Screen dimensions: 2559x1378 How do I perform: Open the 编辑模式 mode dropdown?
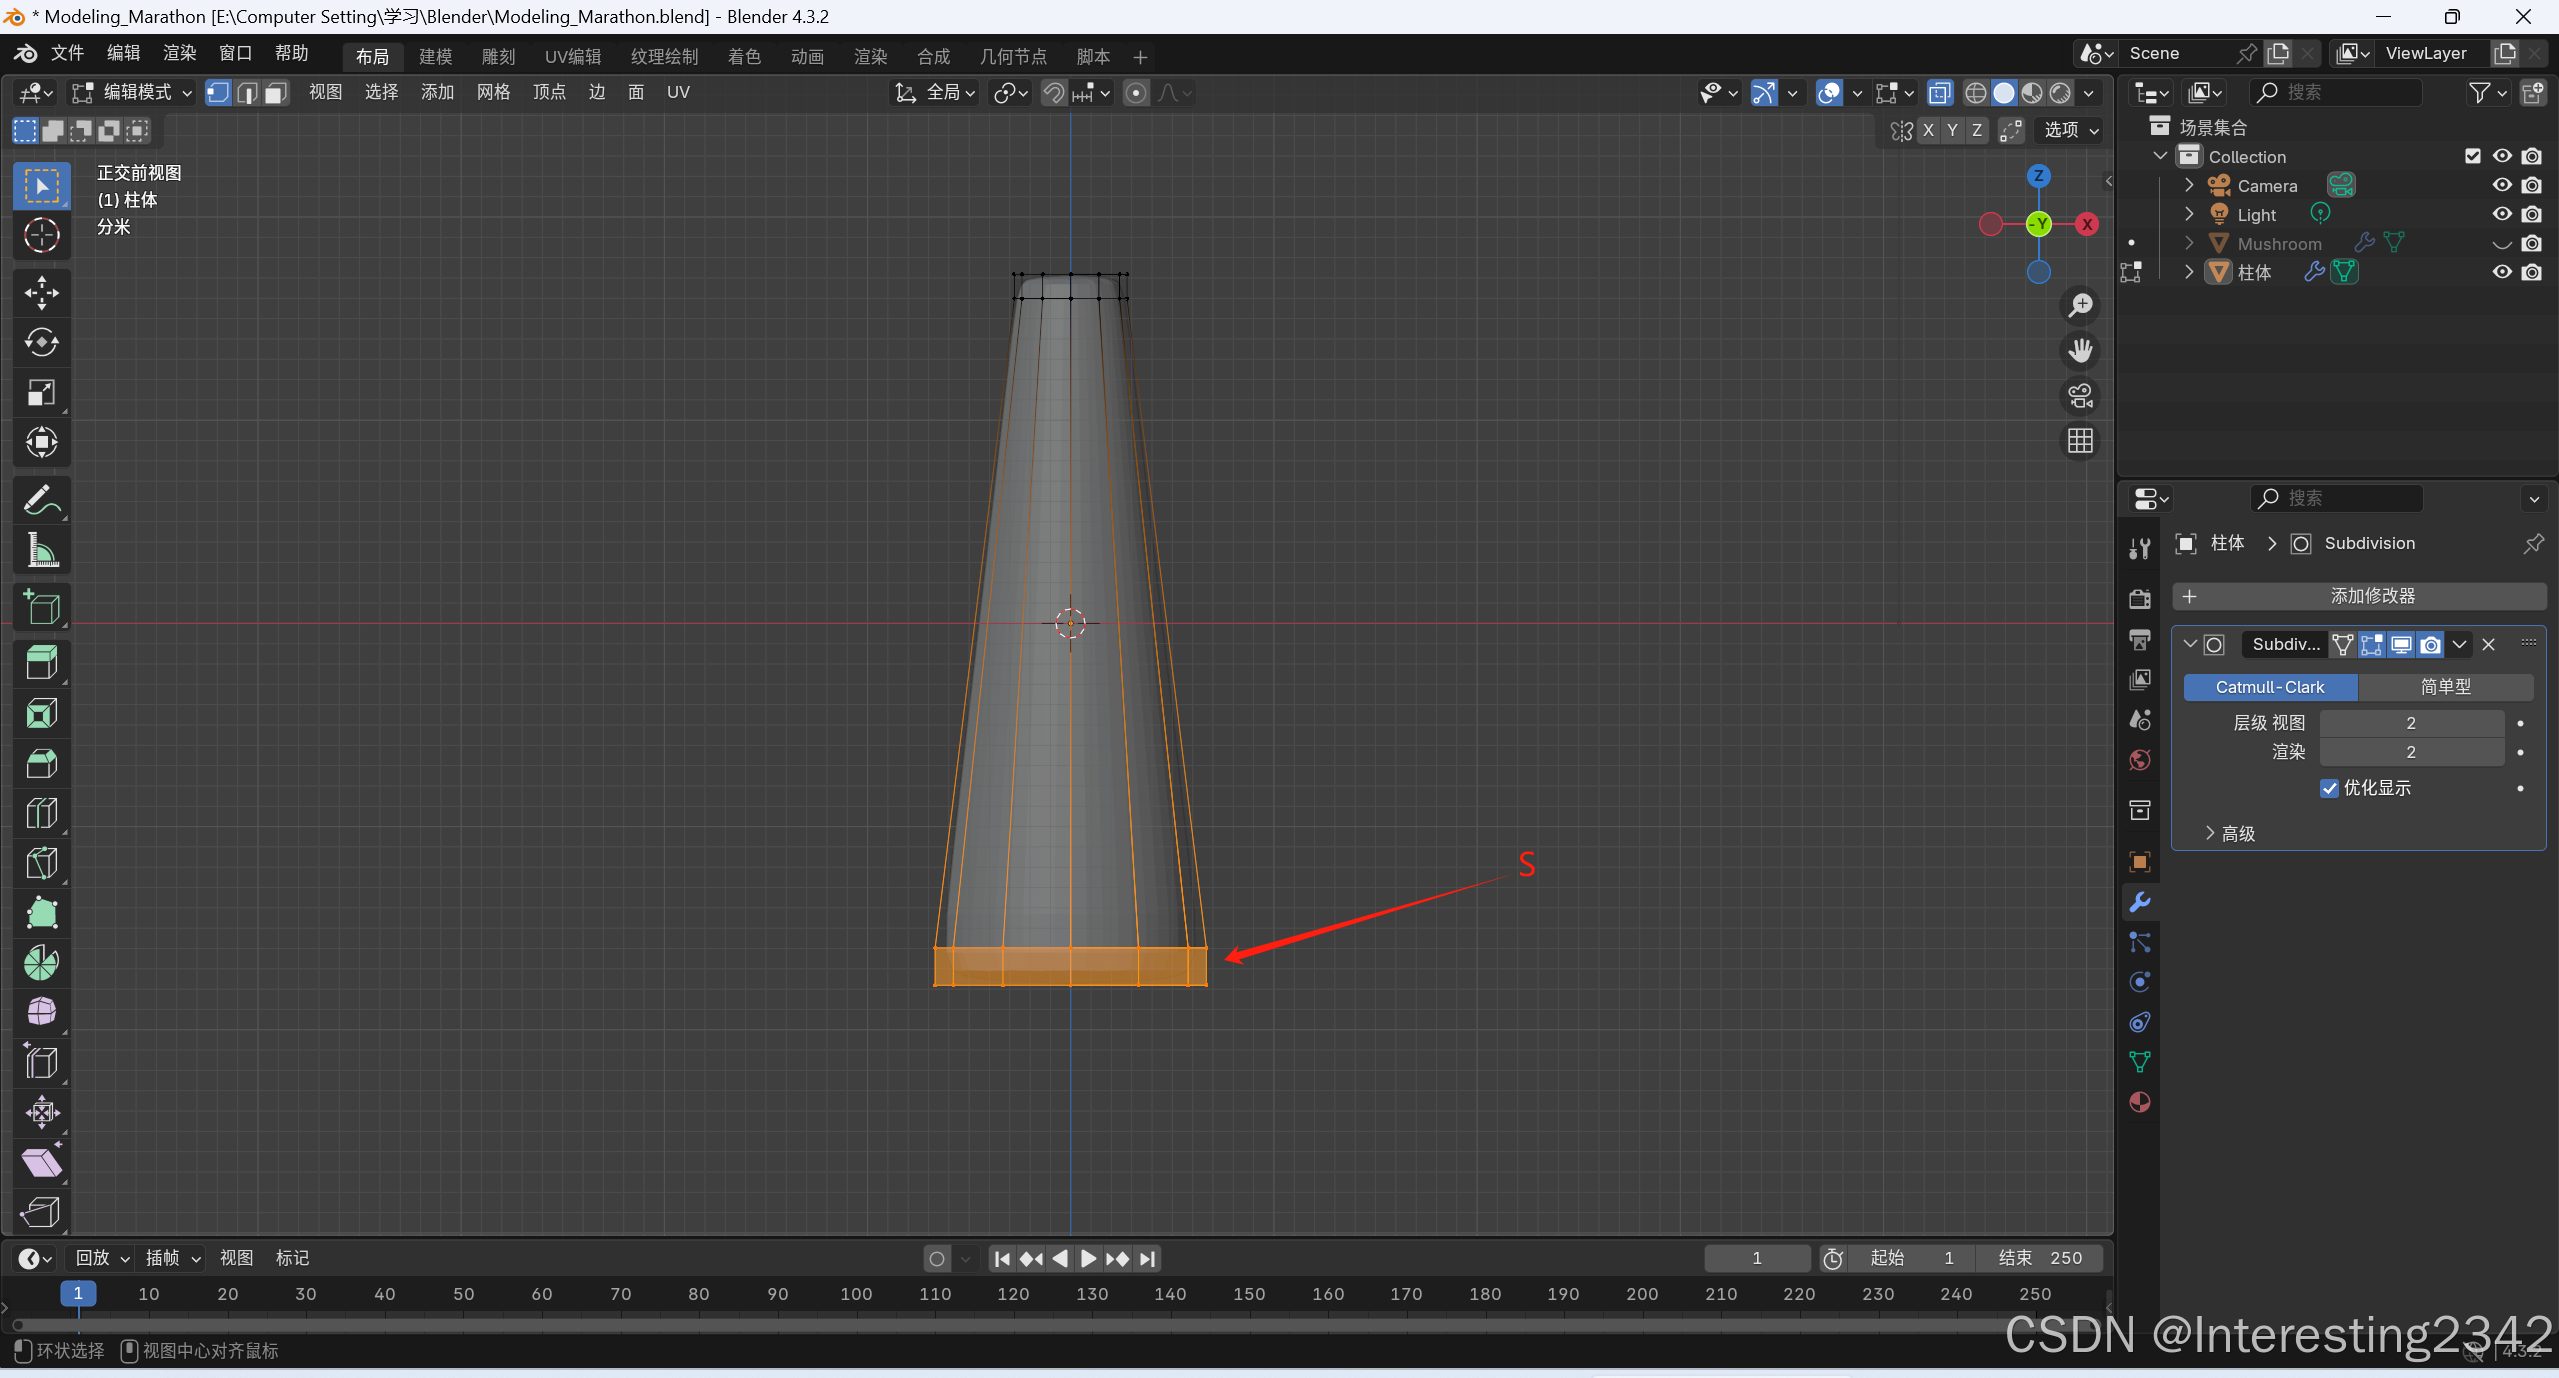132,93
